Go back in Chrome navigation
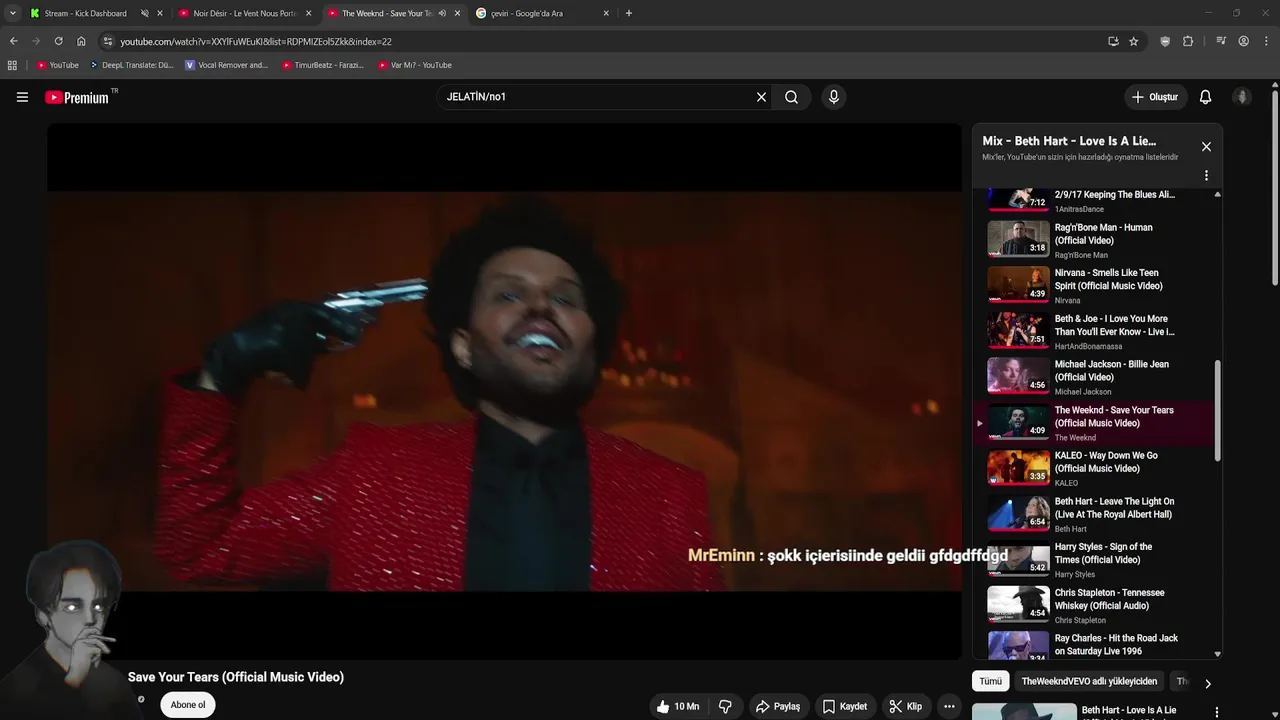The width and height of the screenshot is (1280, 720). 13,41
